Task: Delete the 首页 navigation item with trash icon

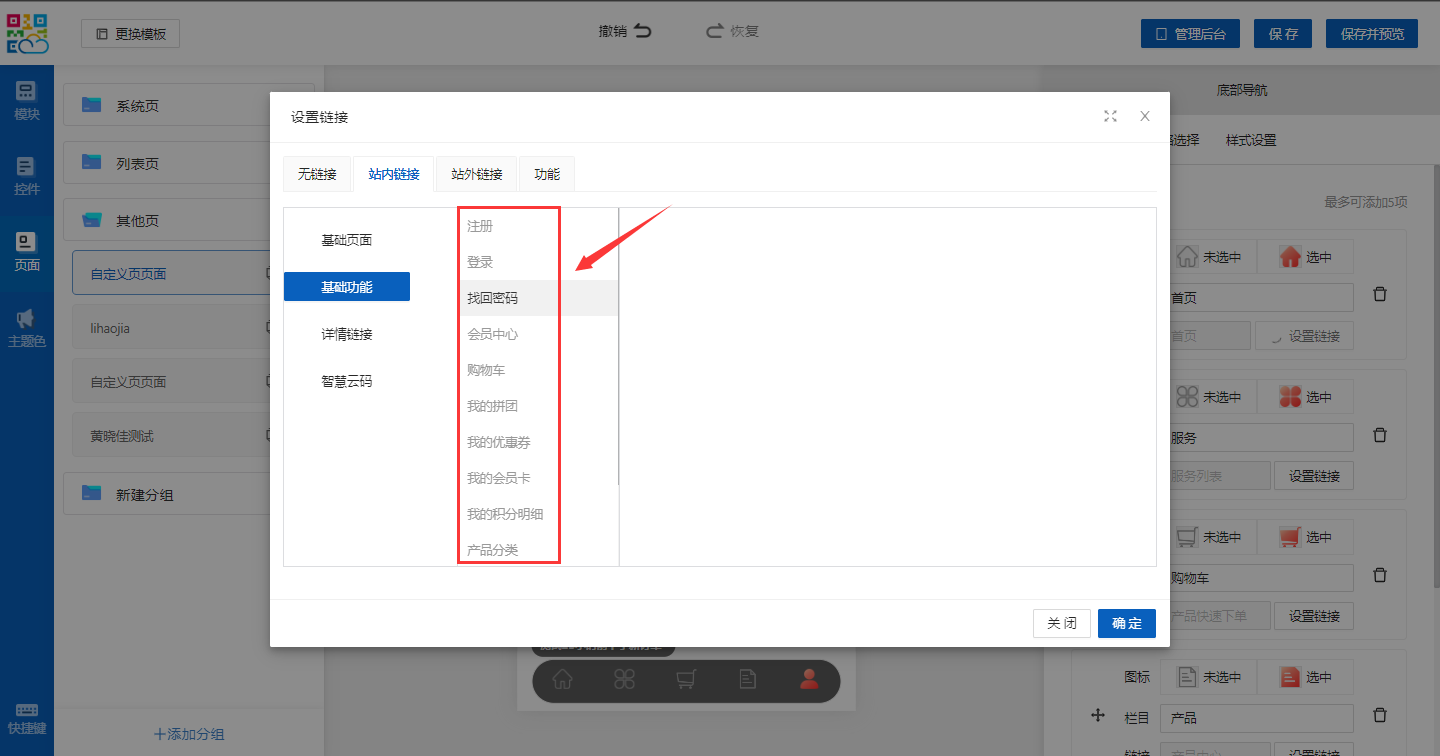Action: point(1380,295)
